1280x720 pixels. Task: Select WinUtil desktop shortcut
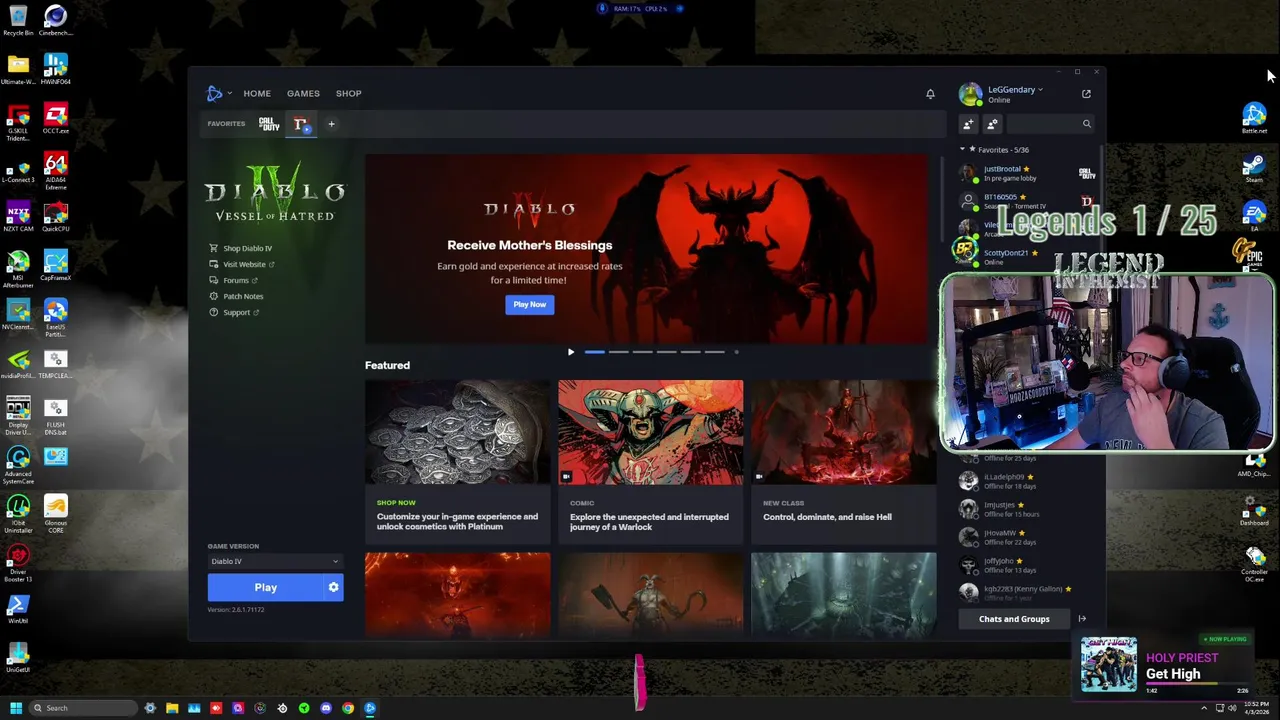pyautogui.click(x=18, y=609)
